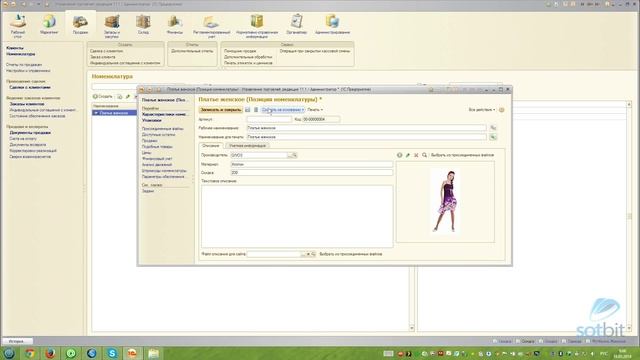Image resolution: width=640 pixels, height=360 pixels.
Task: Open the Склад section
Action: click(x=143, y=24)
